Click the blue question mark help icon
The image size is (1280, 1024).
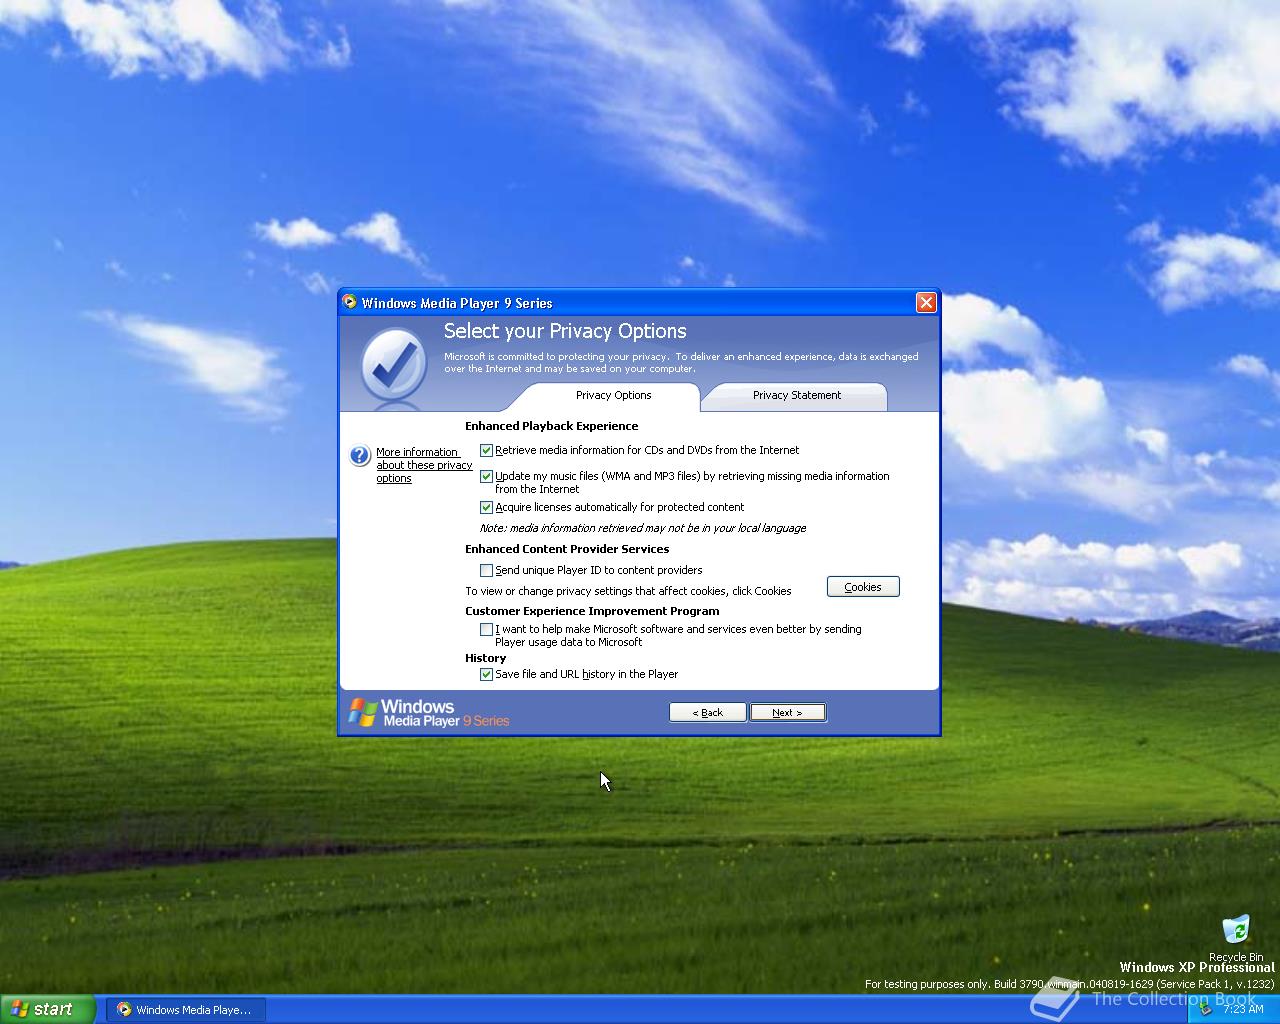click(360, 456)
